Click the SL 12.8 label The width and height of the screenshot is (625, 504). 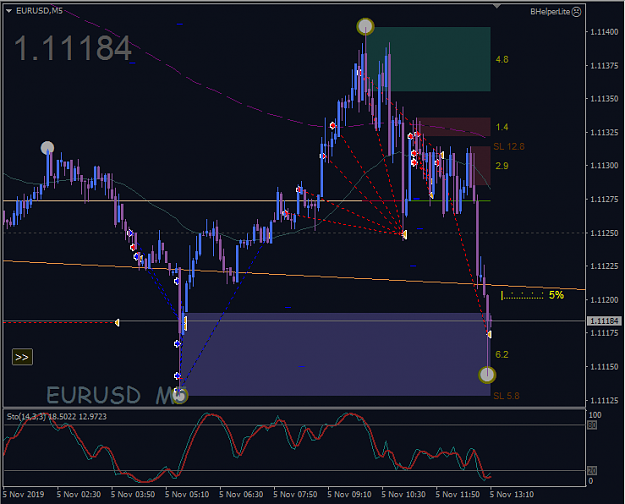pos(509,147)
